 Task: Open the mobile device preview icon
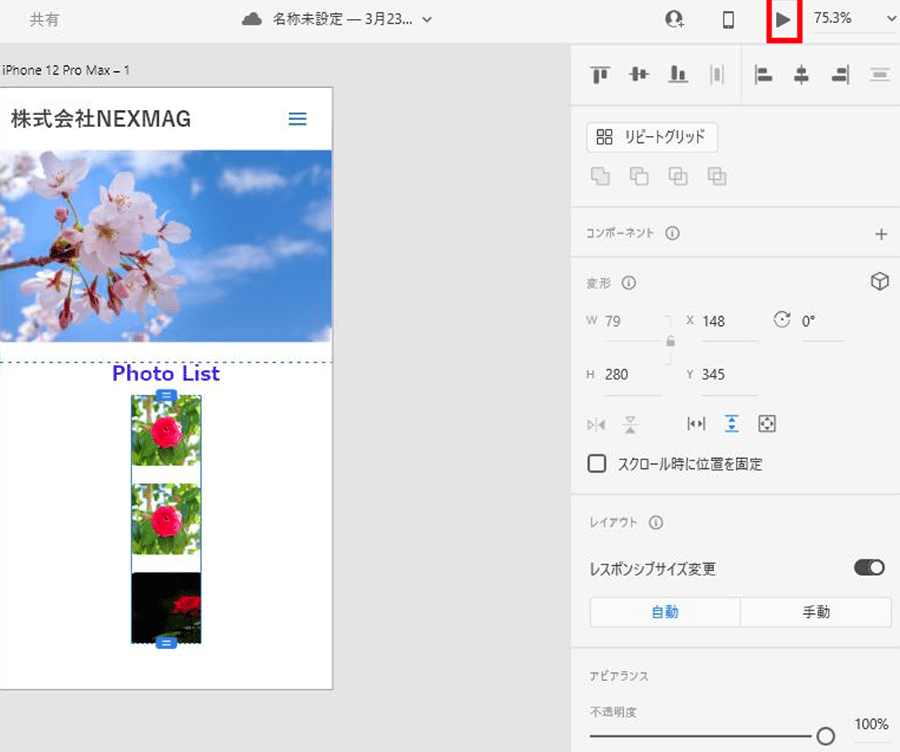(728, 20)
